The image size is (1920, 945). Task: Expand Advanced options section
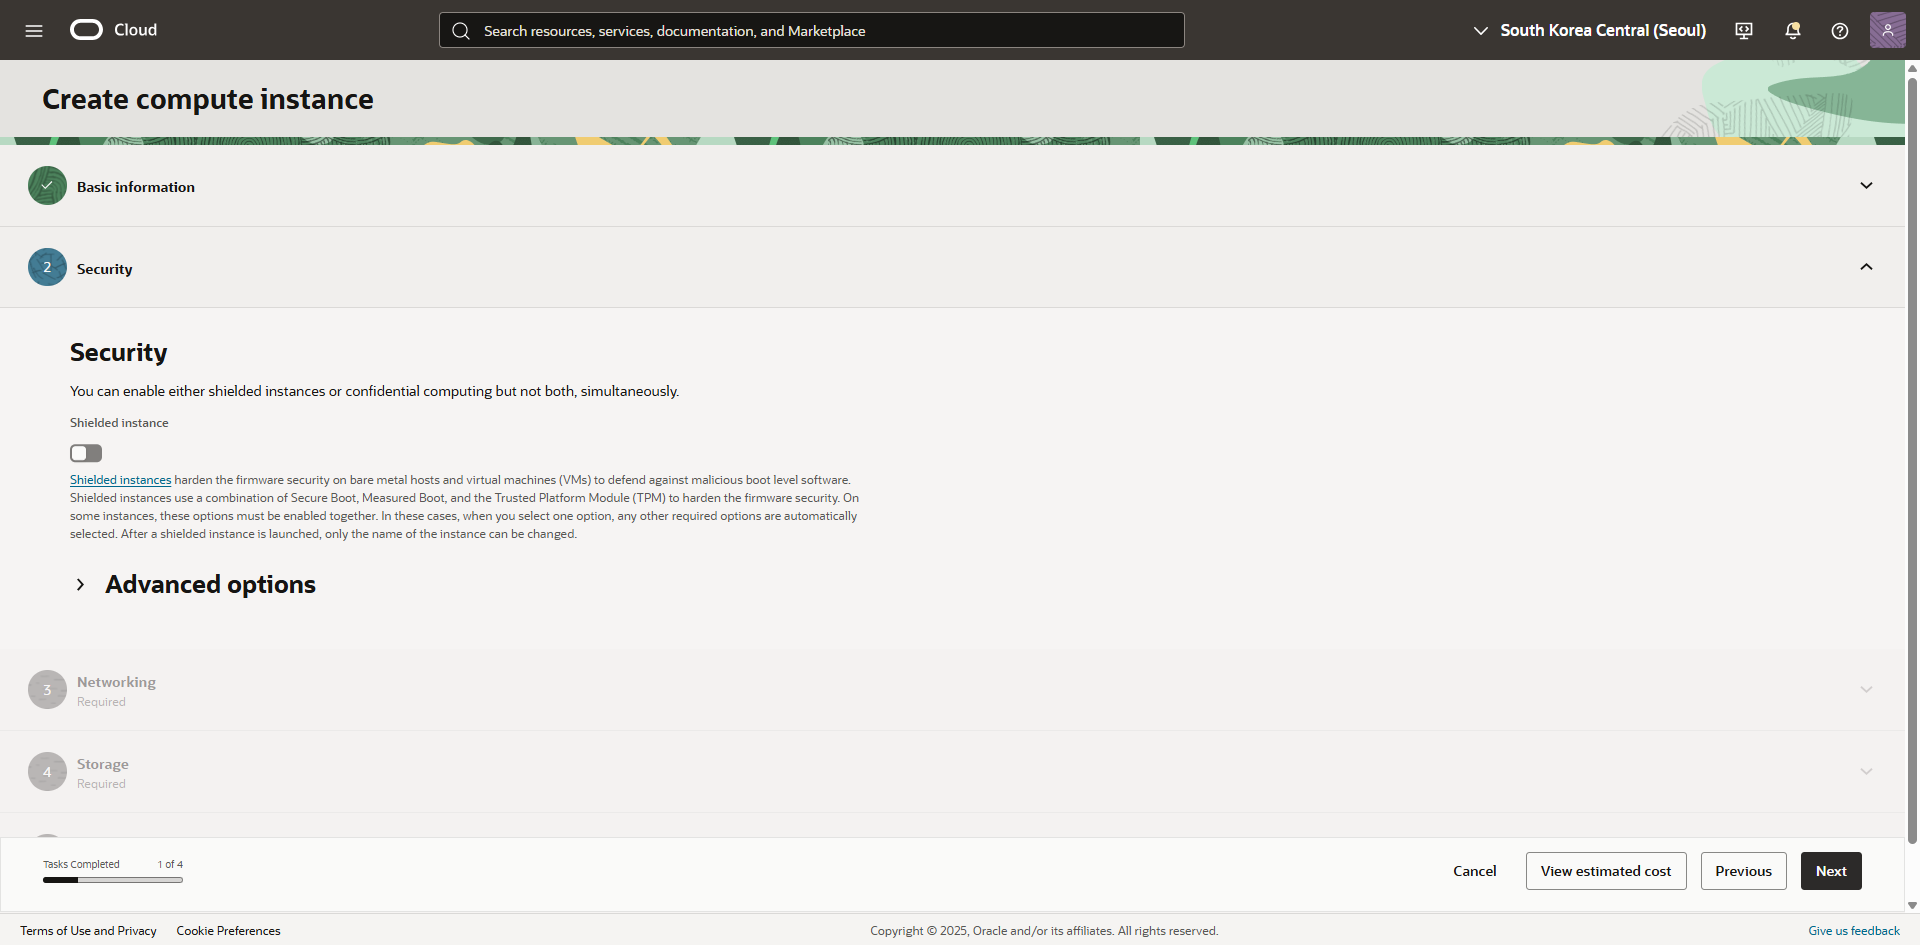coord(81,585)
